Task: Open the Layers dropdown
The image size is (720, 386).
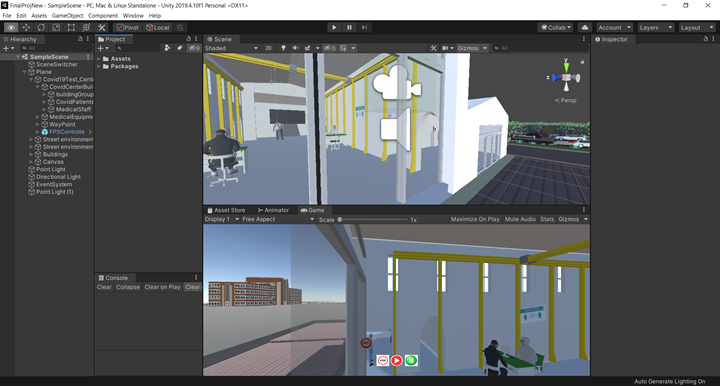Action: 656,28
